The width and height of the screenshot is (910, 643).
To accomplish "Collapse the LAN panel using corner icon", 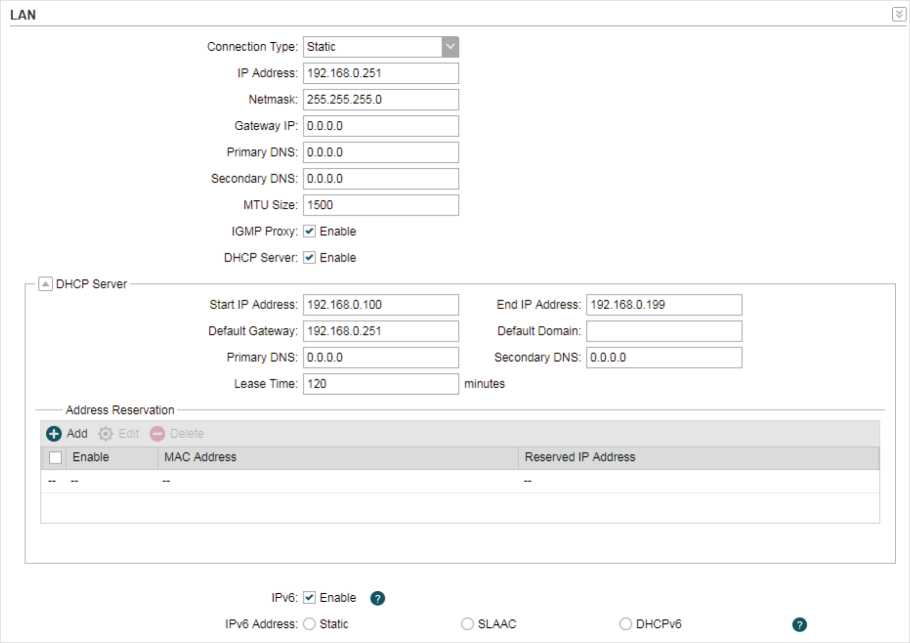I will pos(898,14).
